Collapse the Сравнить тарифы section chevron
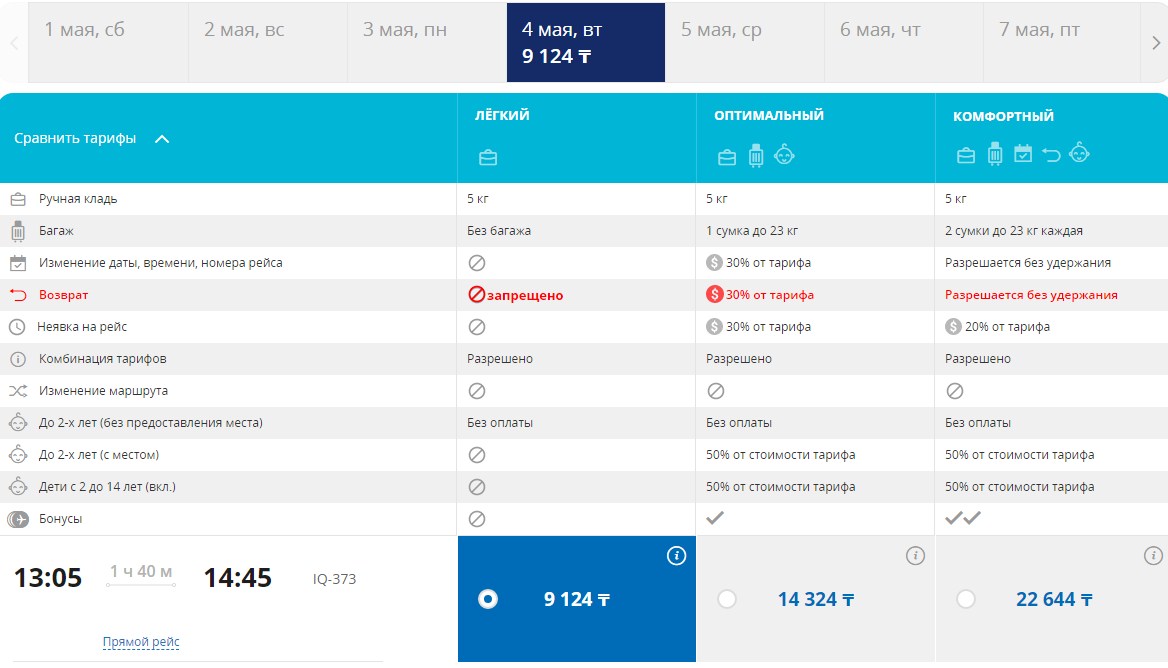Image resolution: width=1168 pixels, height=668 pixels. (162, 139)
